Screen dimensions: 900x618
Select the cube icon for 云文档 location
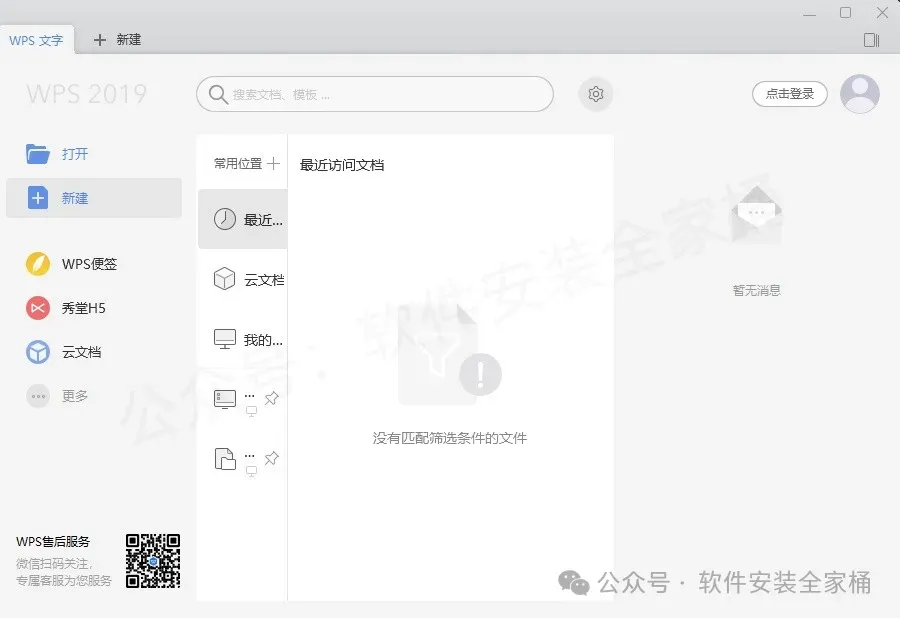click(x=224, y=279)
